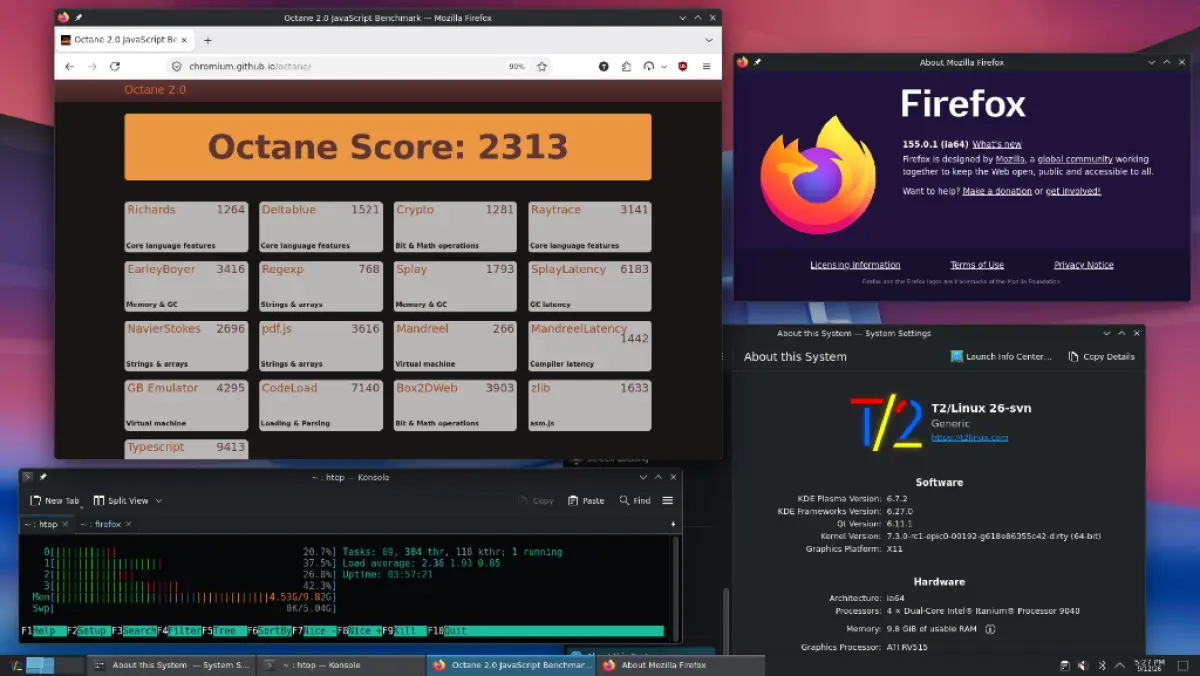The height and width of the screenshot is (676, 1200).
Task: Click Copy Details in System Settings
Action: 1101,356
